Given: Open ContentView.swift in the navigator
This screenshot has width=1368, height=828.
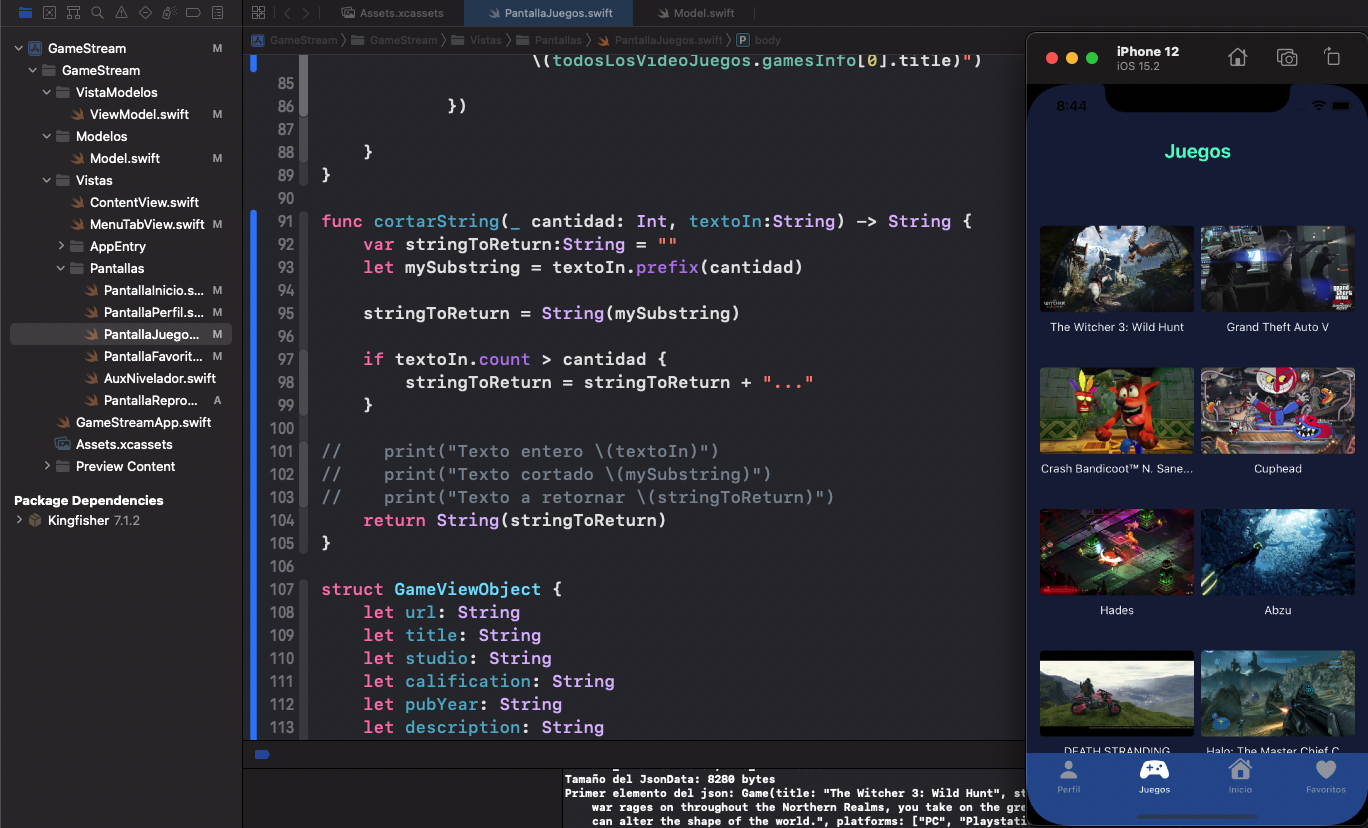Looking at the screenshot, I should coord(144,202).
